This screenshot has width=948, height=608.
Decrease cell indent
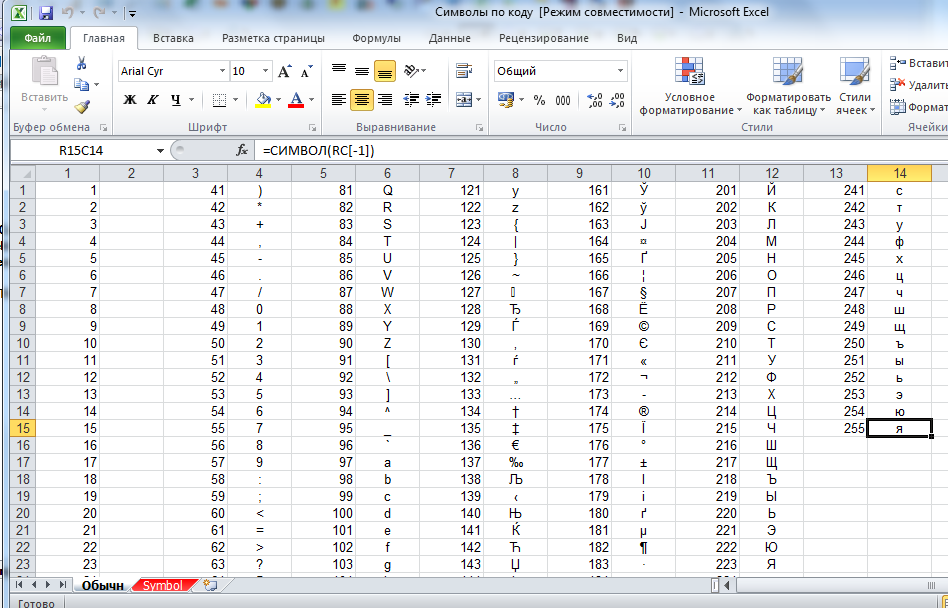(x=411, y=100)
